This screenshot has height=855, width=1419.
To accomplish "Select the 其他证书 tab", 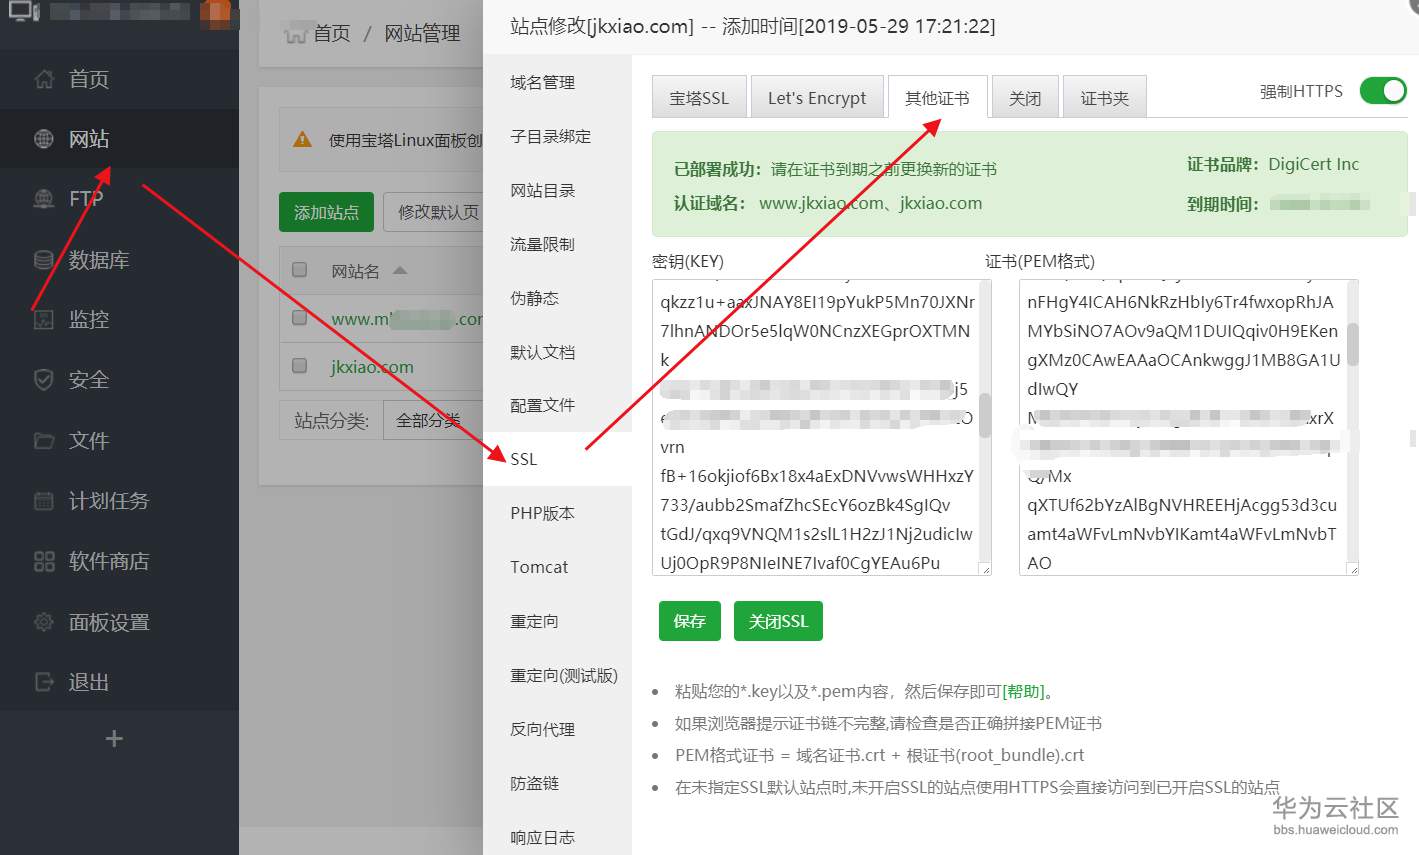I will (937, 98).
